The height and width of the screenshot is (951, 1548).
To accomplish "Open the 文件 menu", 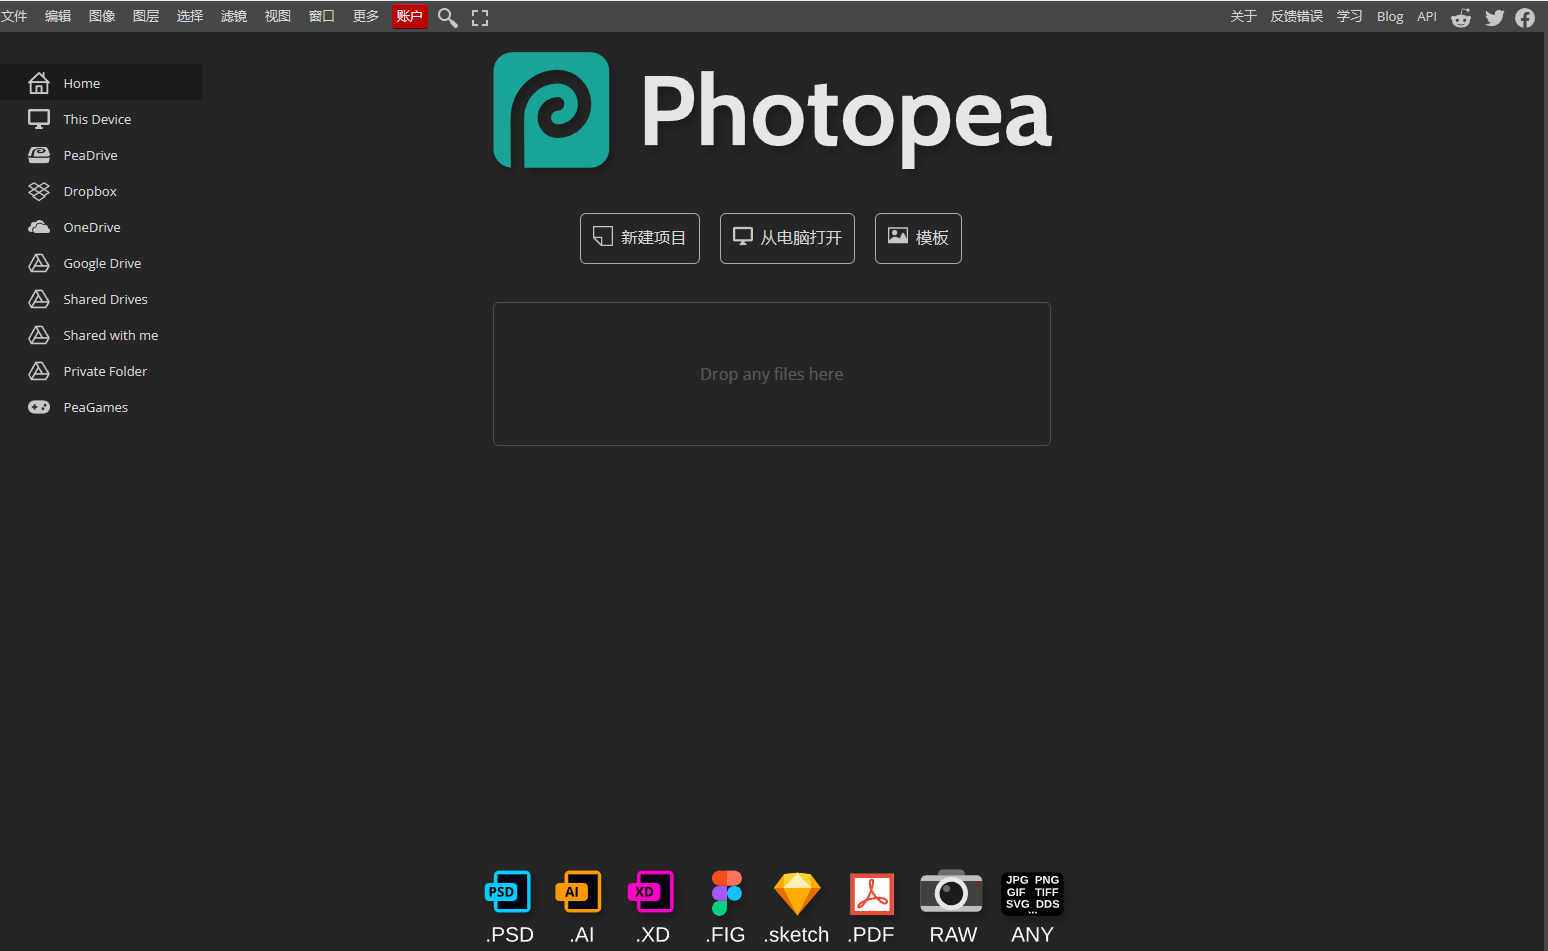I will click(x=15, y=16).
